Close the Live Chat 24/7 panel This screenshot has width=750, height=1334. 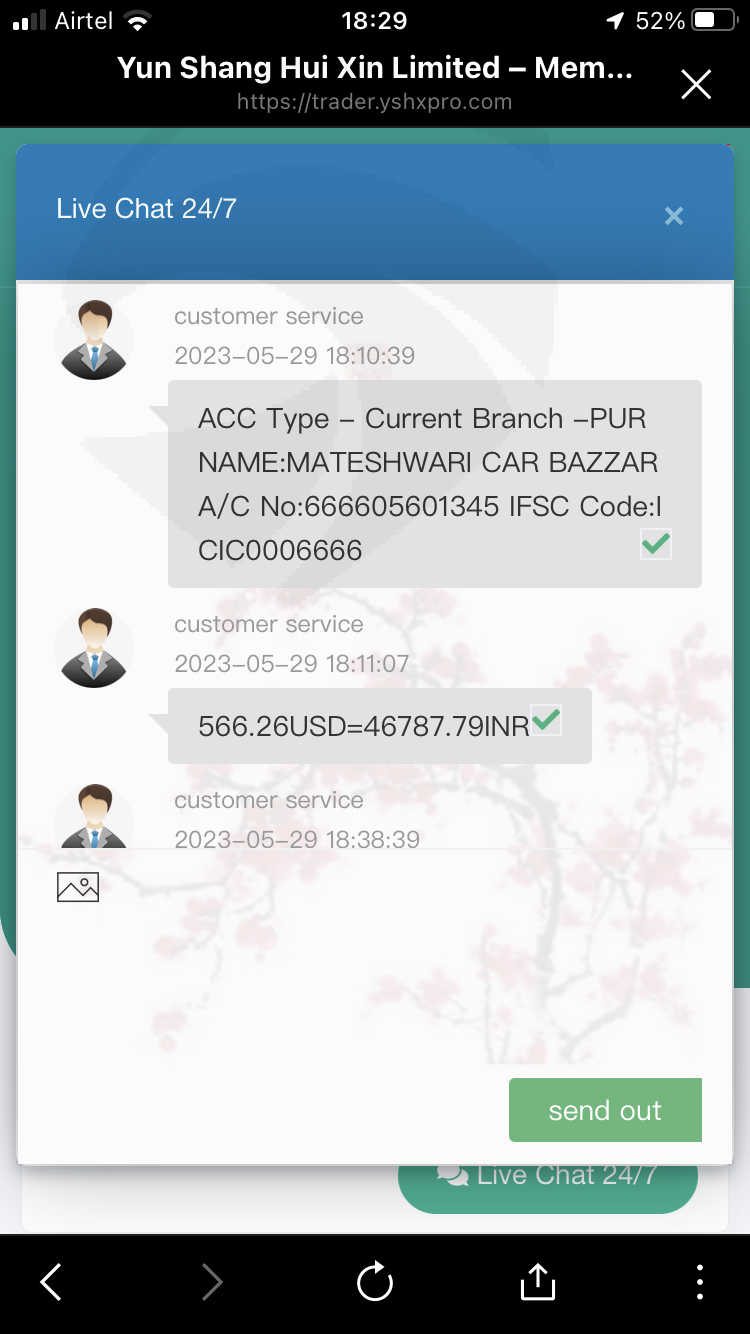point(674,216)
